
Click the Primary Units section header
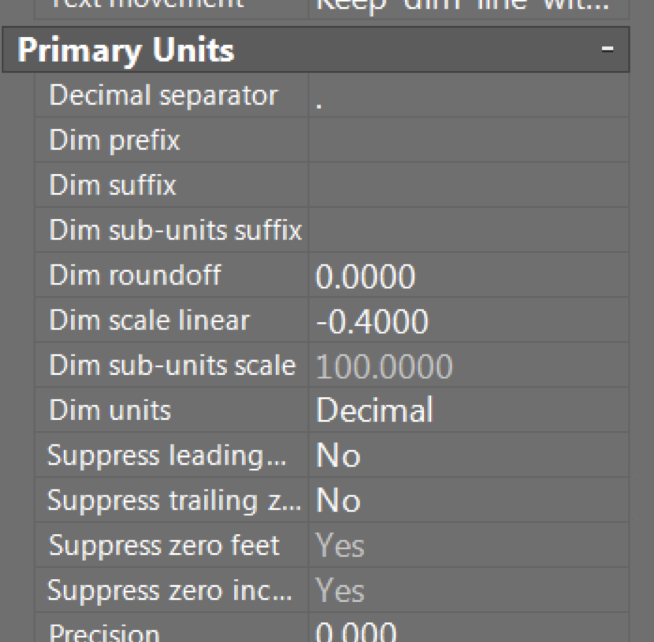[x=127, y=51]
